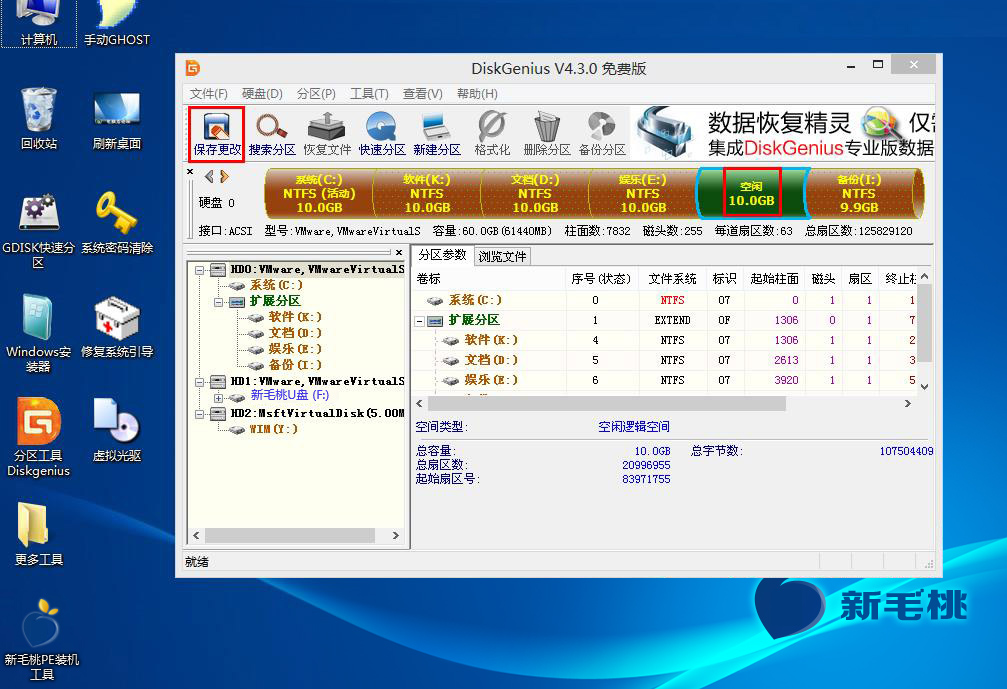Select the 手动GHOST desktop icon
This screenshot has height=689, width=1007.
coord(117,24)
